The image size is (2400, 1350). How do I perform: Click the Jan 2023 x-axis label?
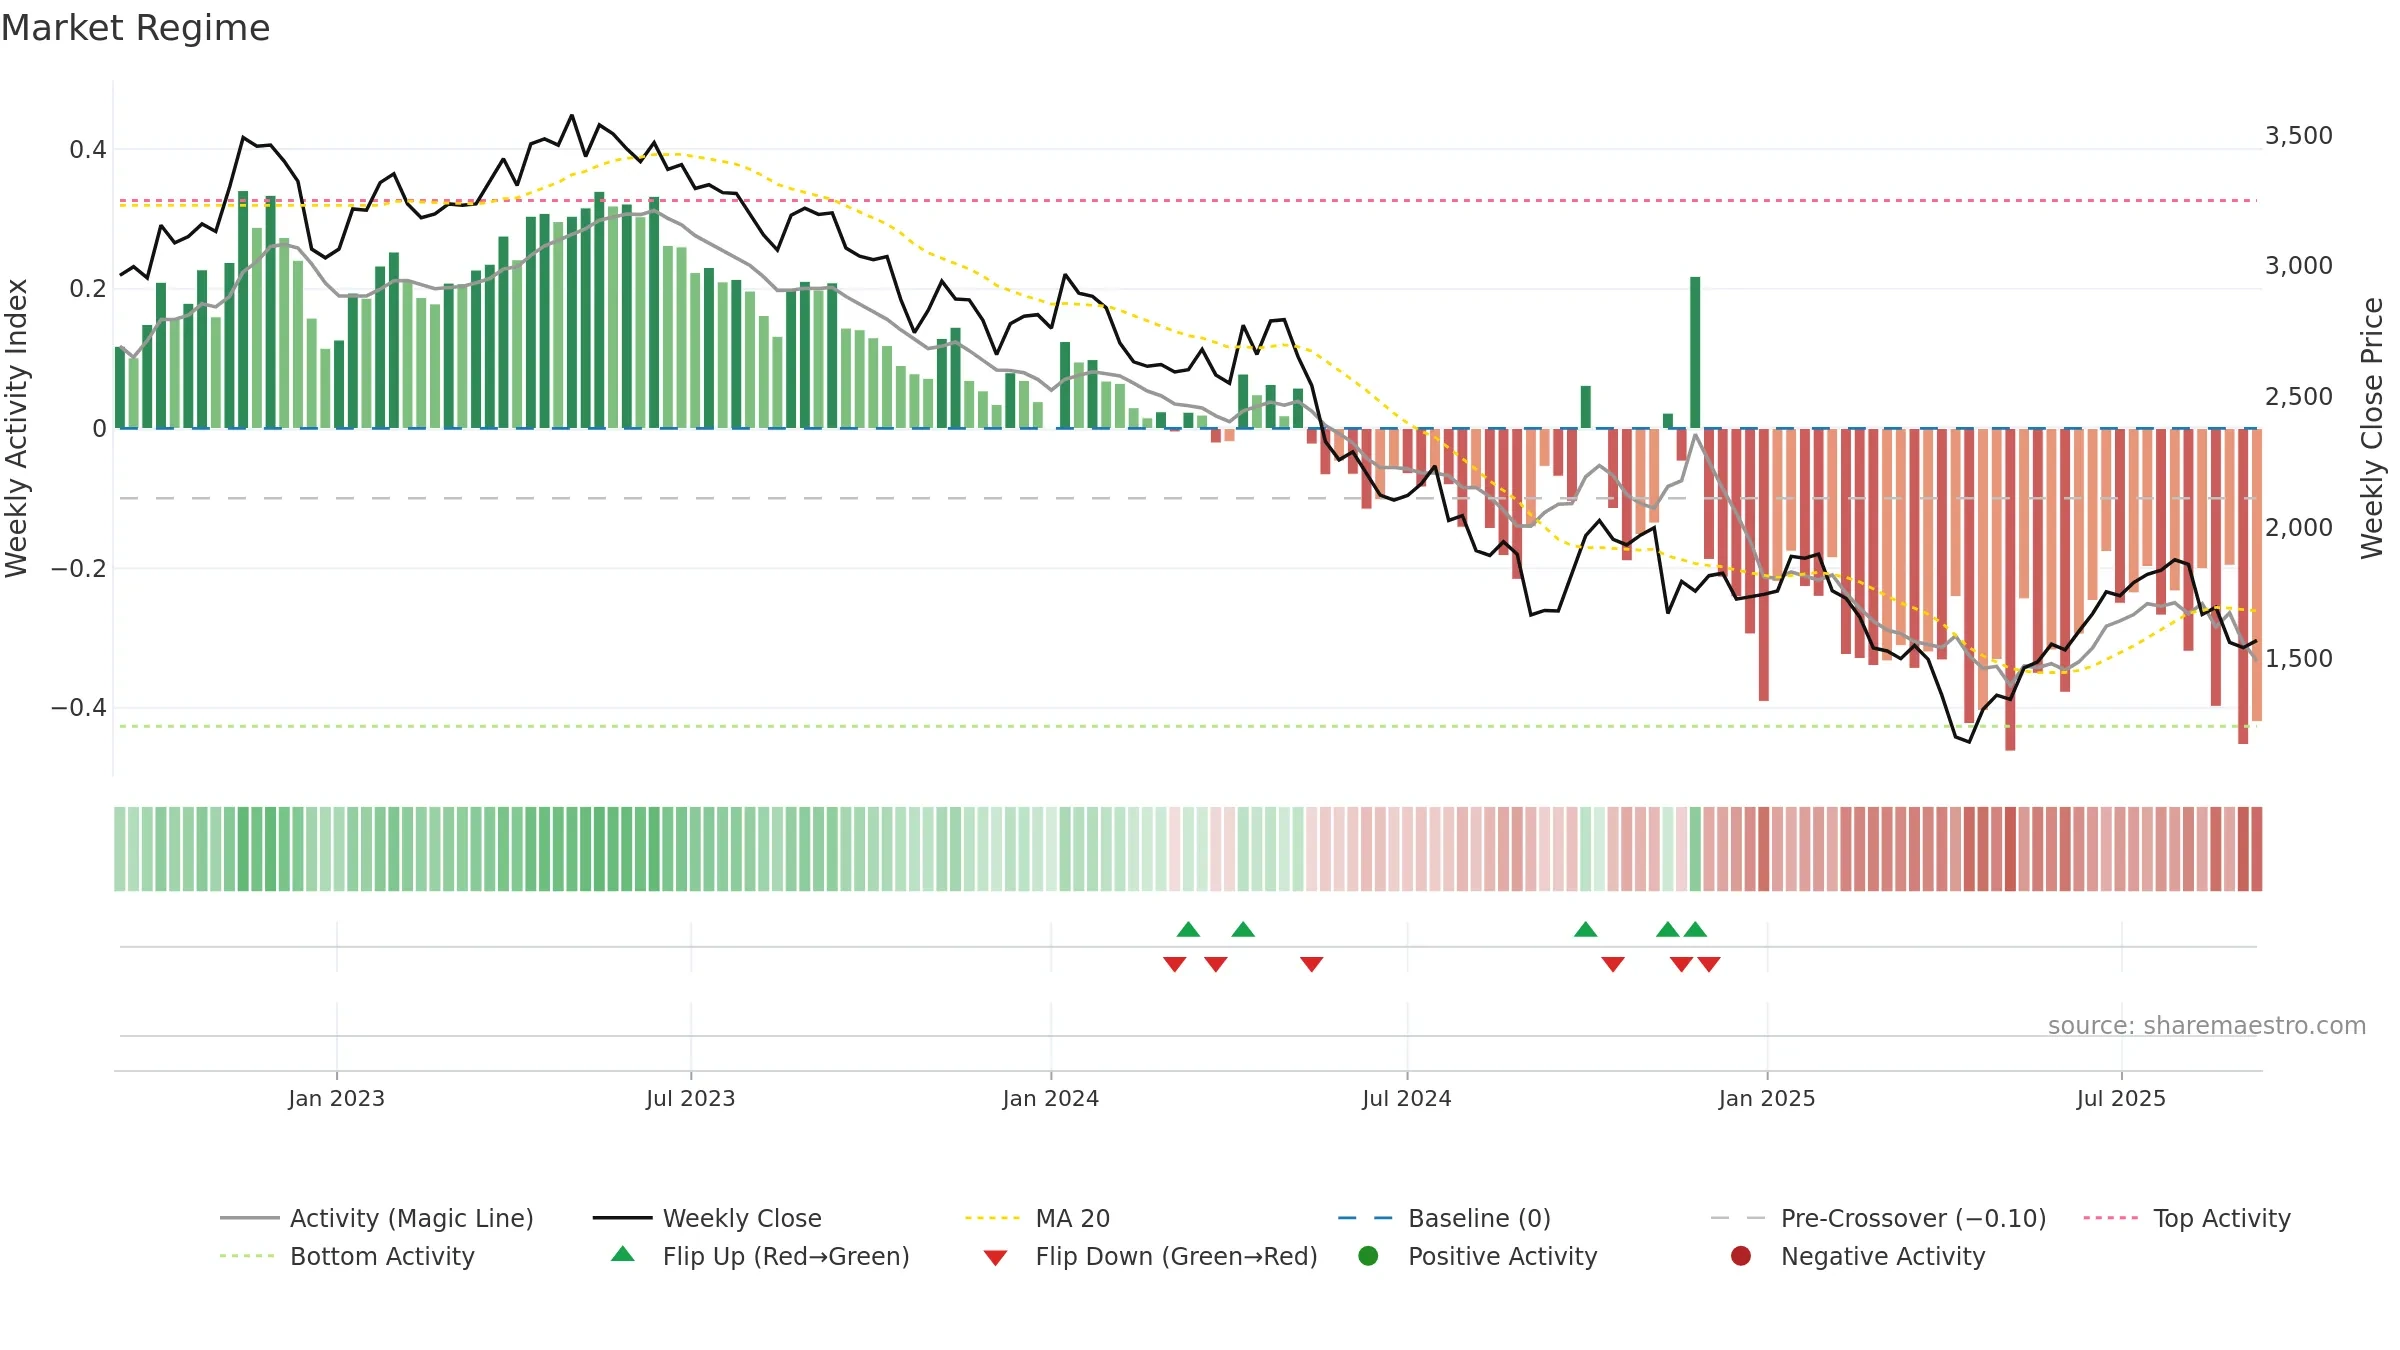336,1098
